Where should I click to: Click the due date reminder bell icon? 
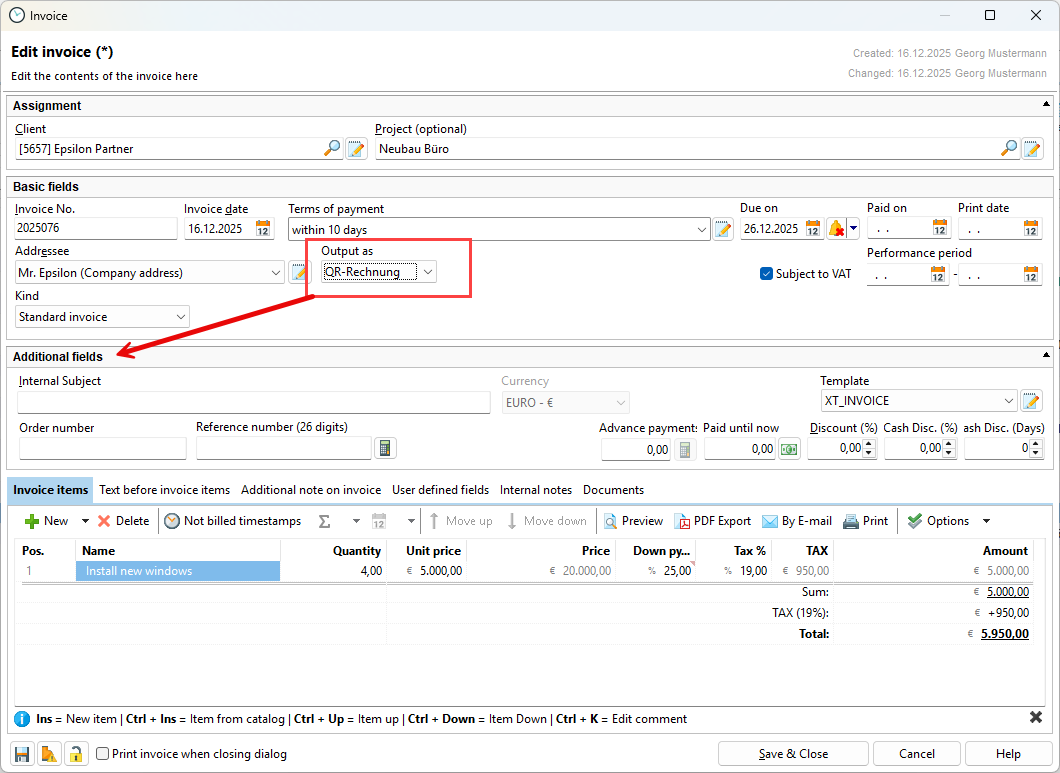tap(836, 229)
